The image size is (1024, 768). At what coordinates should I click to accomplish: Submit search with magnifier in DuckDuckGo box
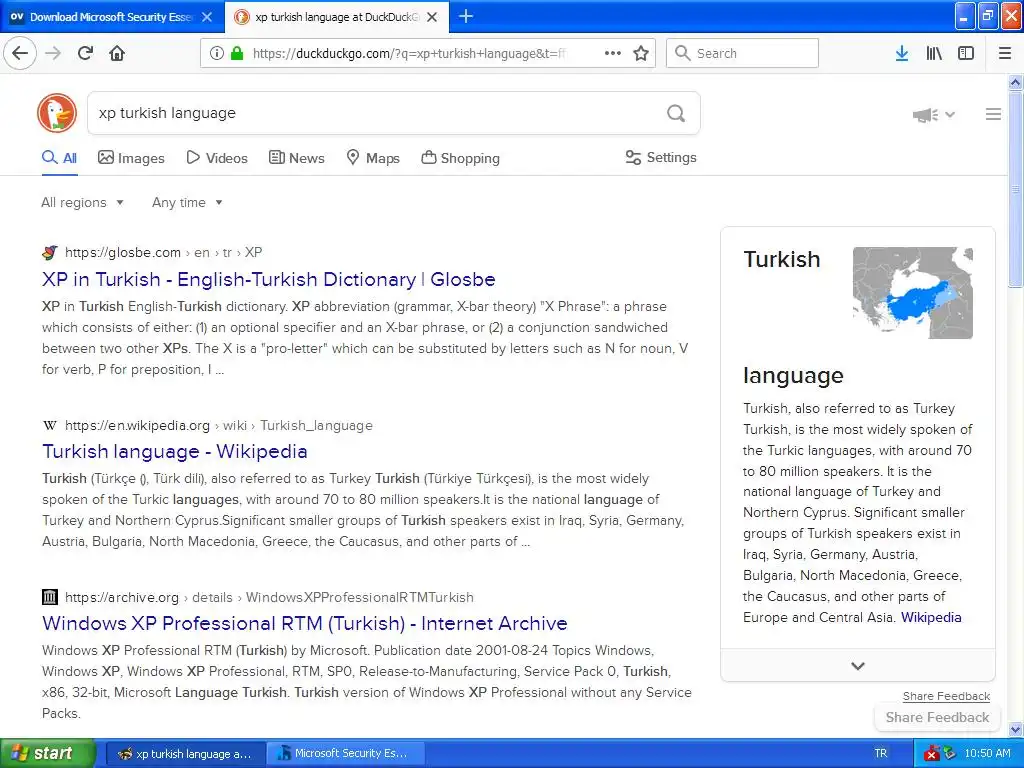pyautogui.click(x=676, y=113)
